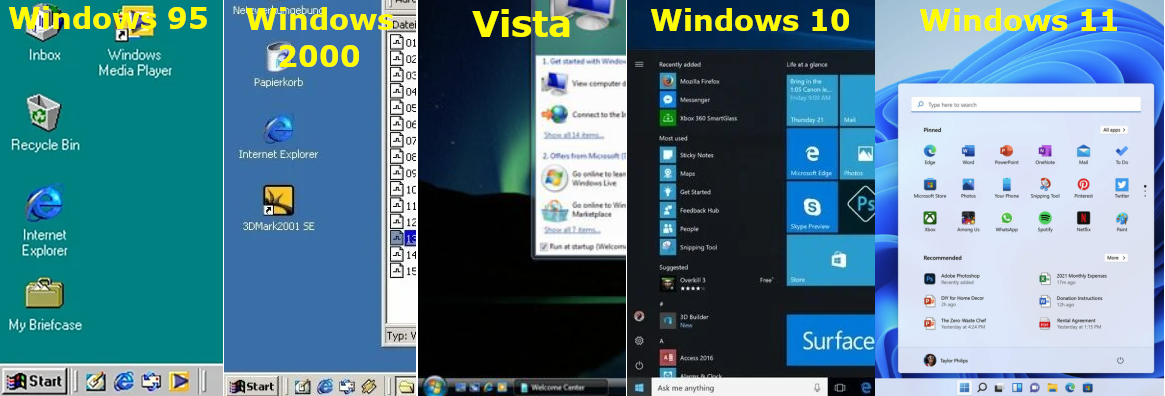Launch Snipping Tool in Windows 10 Start menu
The image size is (1165, 396).
point(688,247)
